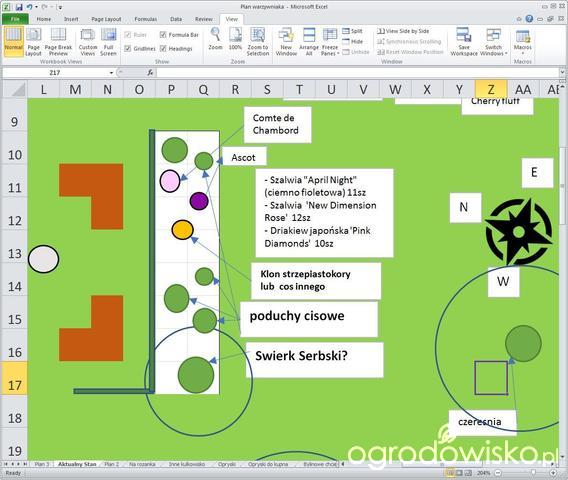Uncheck the Formula Bar checkbox
This screenshot has width=568, height=480.
[x=163, y=34]
